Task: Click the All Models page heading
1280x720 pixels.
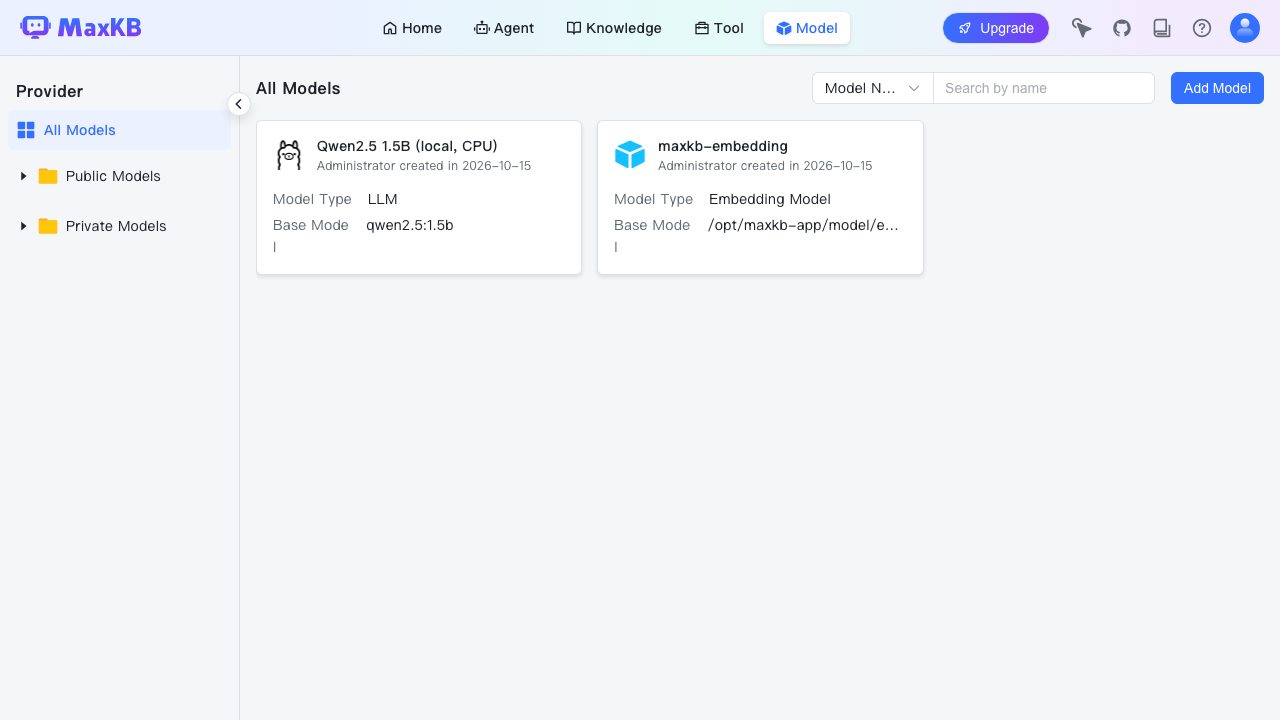Action: coord(298,88)
